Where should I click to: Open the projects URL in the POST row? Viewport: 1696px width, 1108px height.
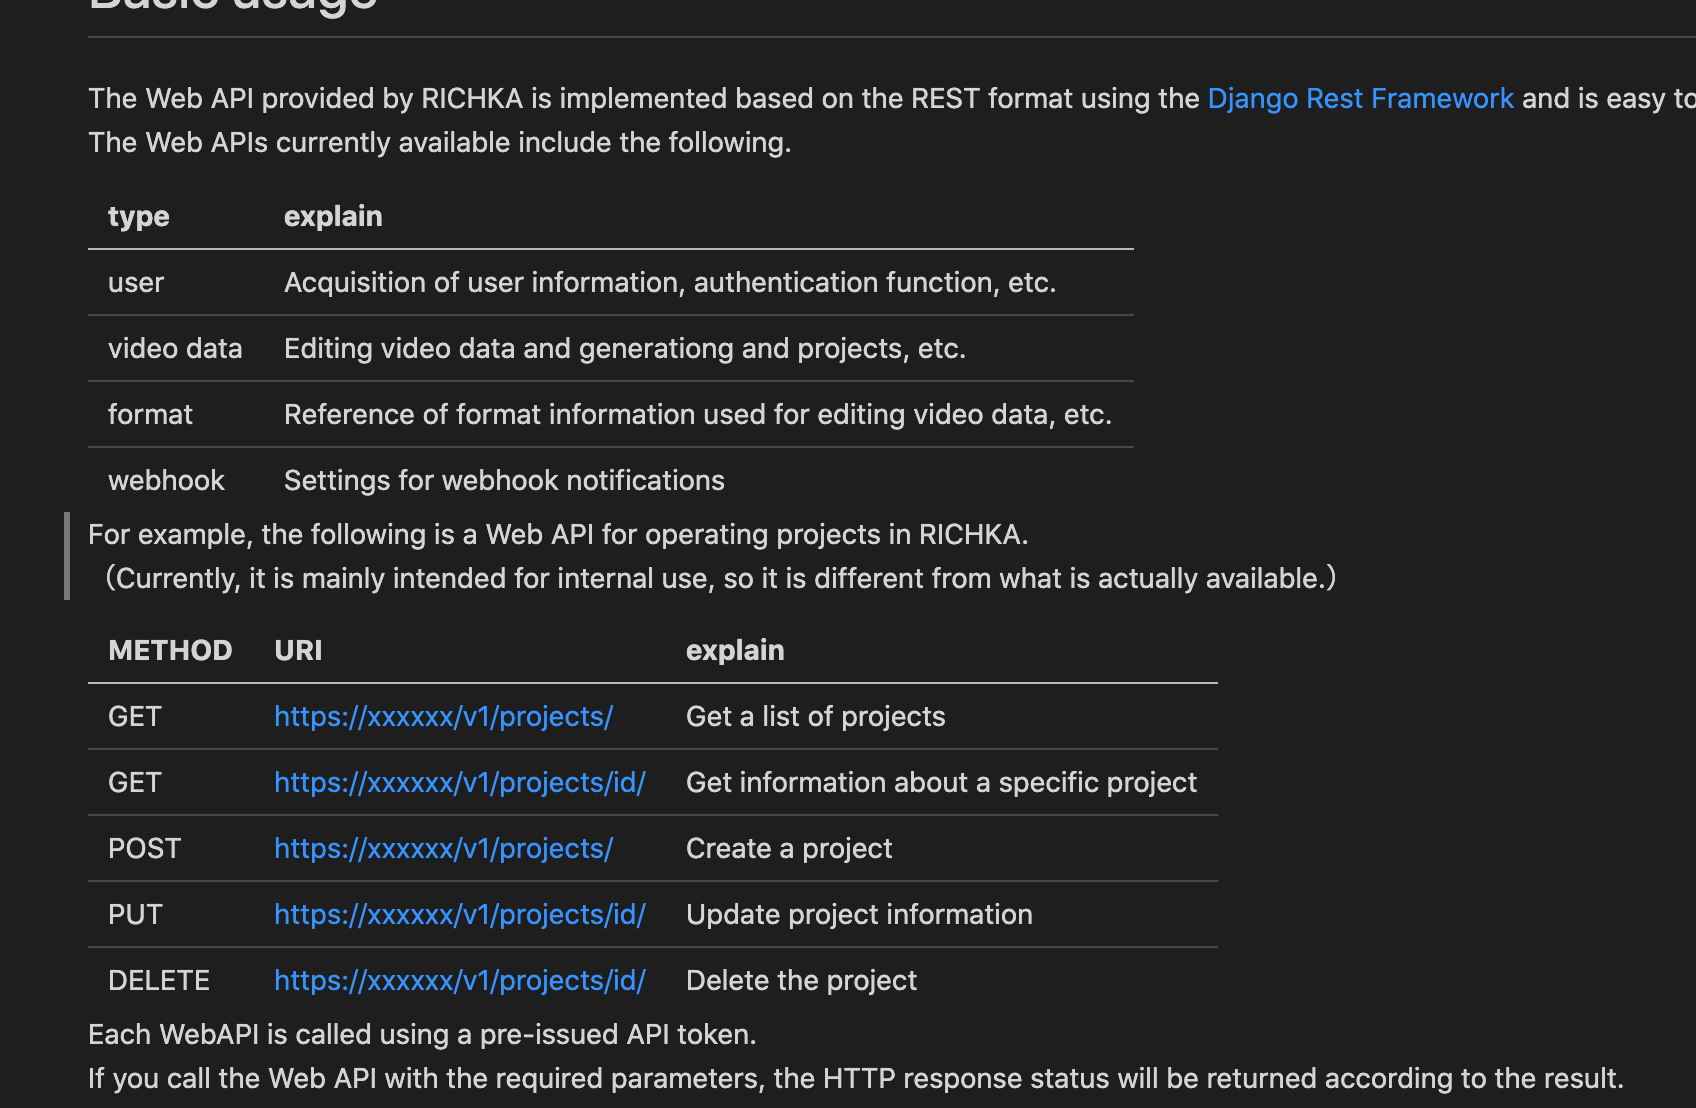point(443,848)
